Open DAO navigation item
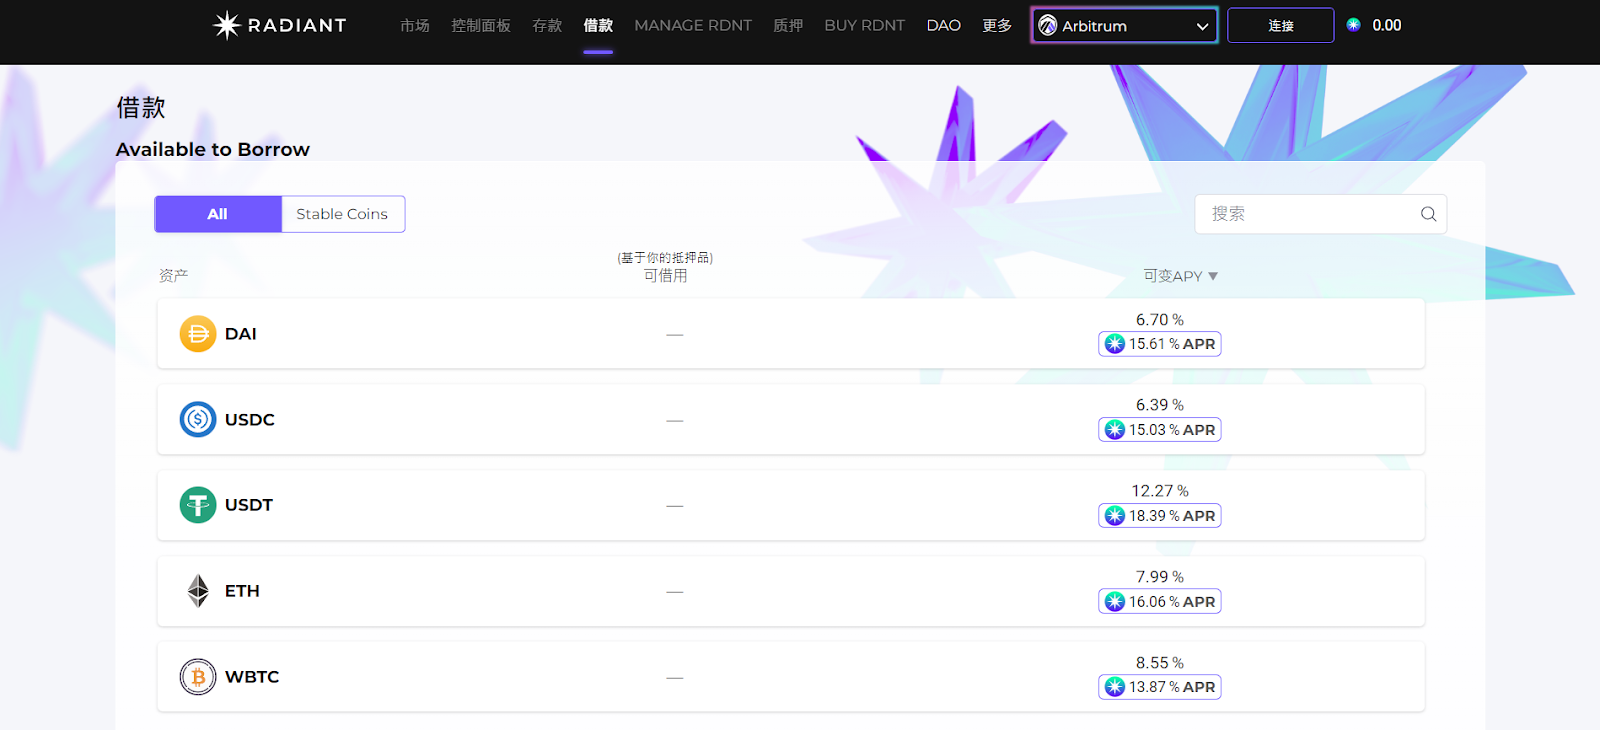 click(944, 25)
